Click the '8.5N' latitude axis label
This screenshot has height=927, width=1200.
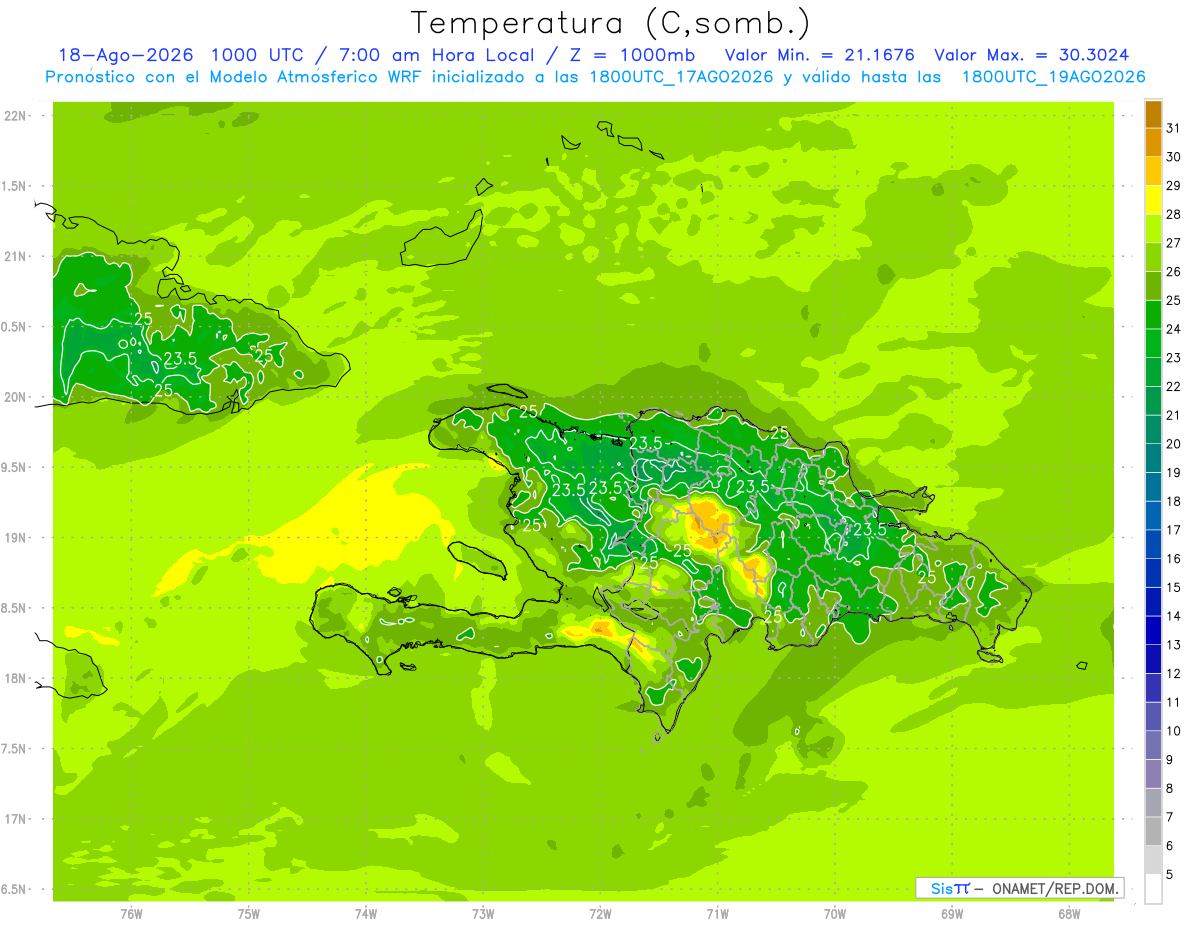coord(16,608)
